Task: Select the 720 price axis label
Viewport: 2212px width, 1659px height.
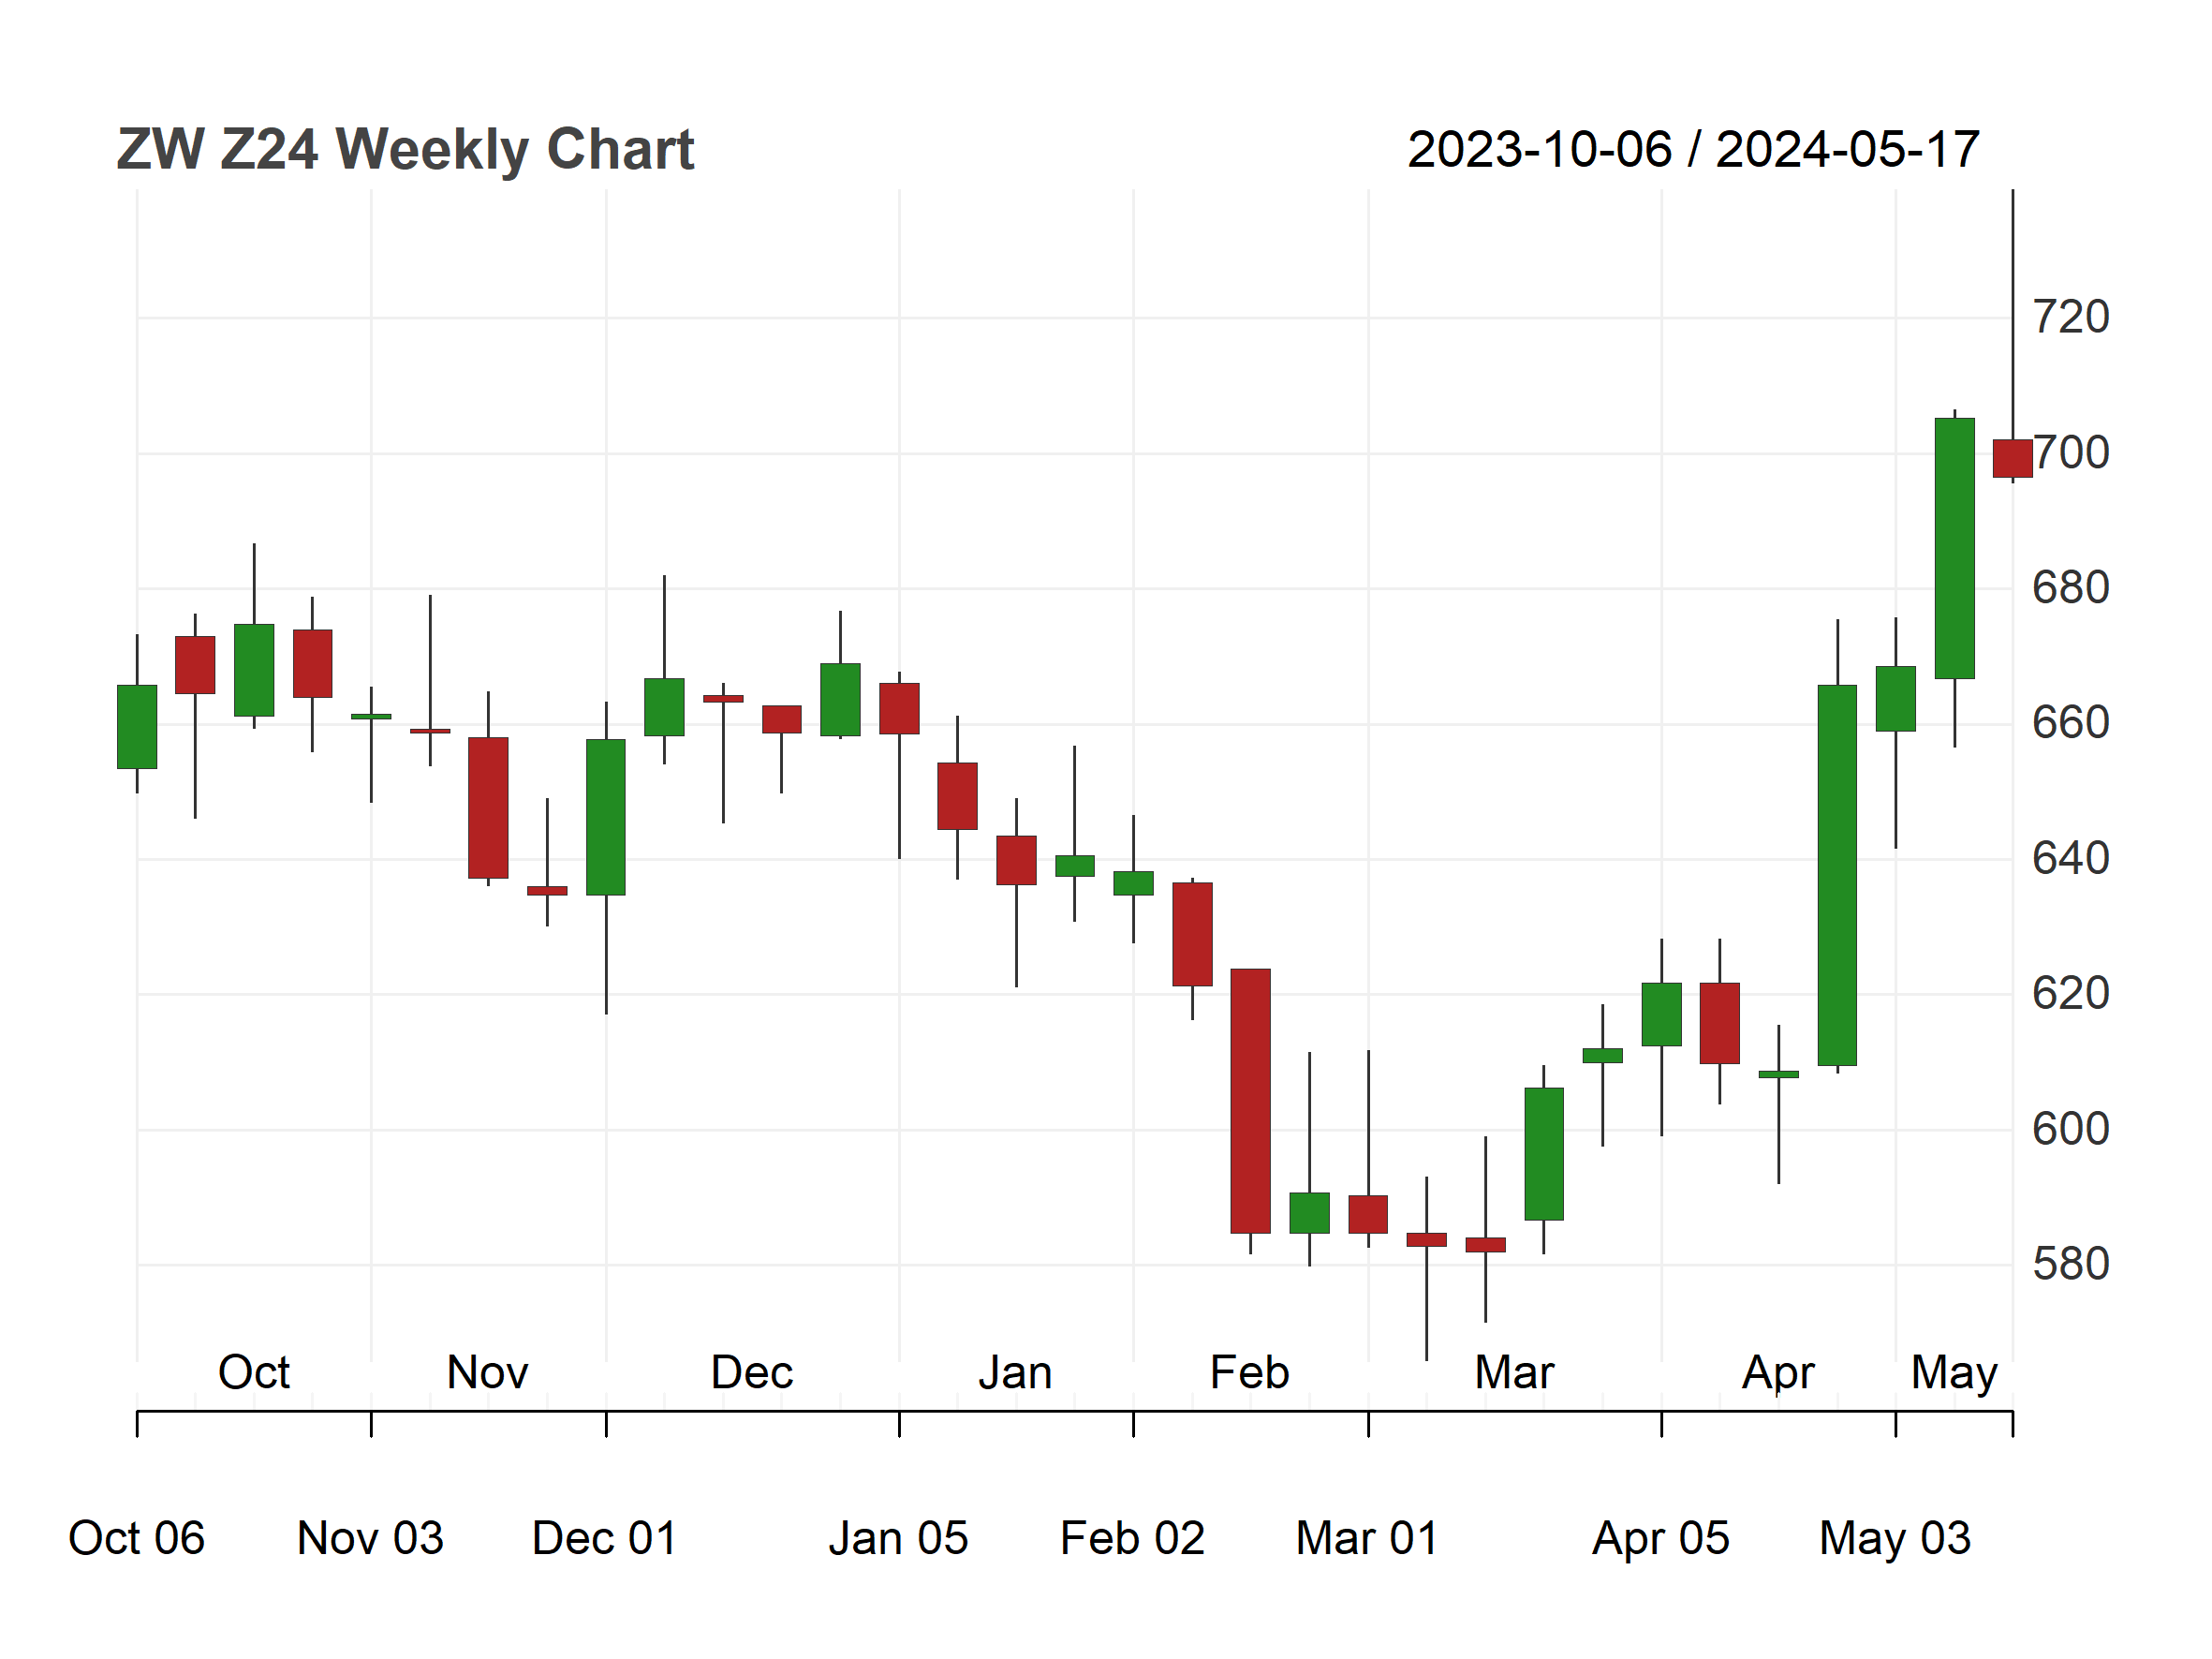Action: [x=2070, y=317]
